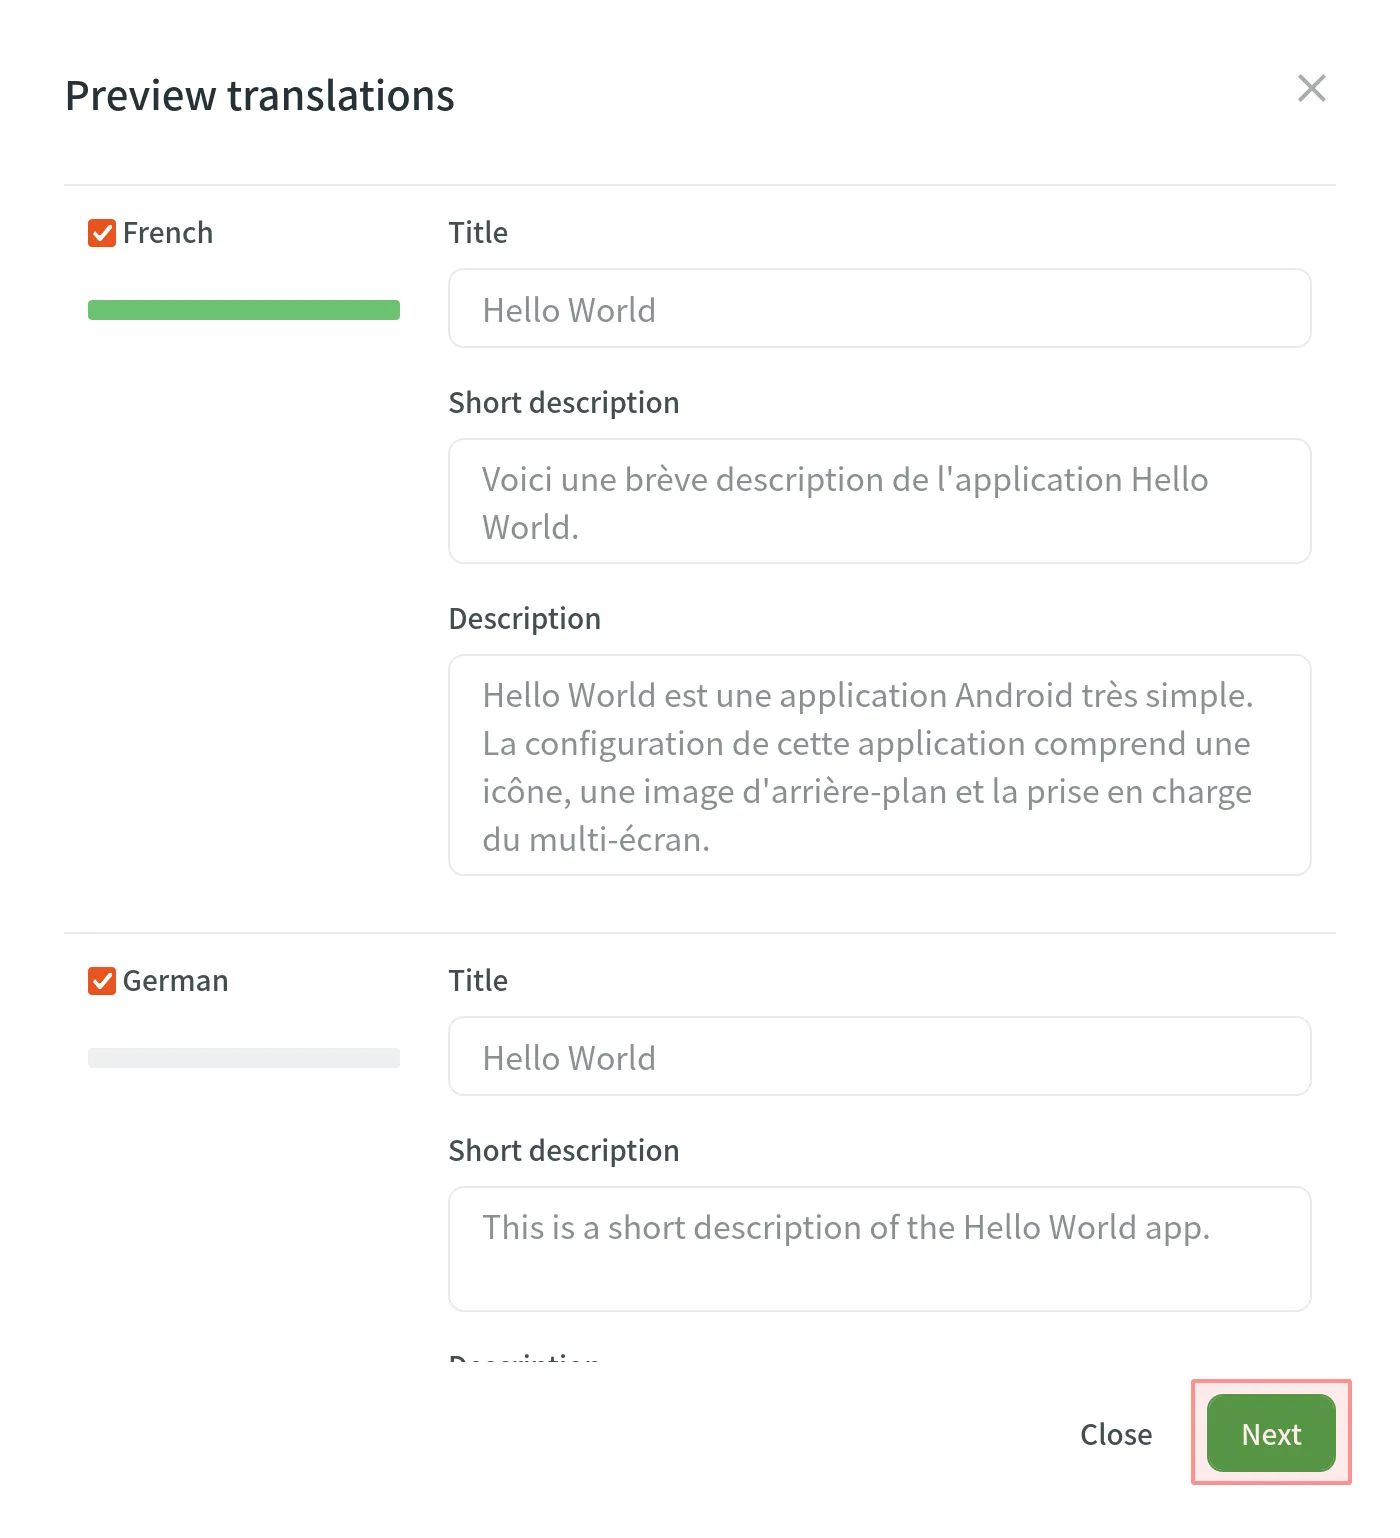Click the partially visible German Description label

click(524, 1360)
